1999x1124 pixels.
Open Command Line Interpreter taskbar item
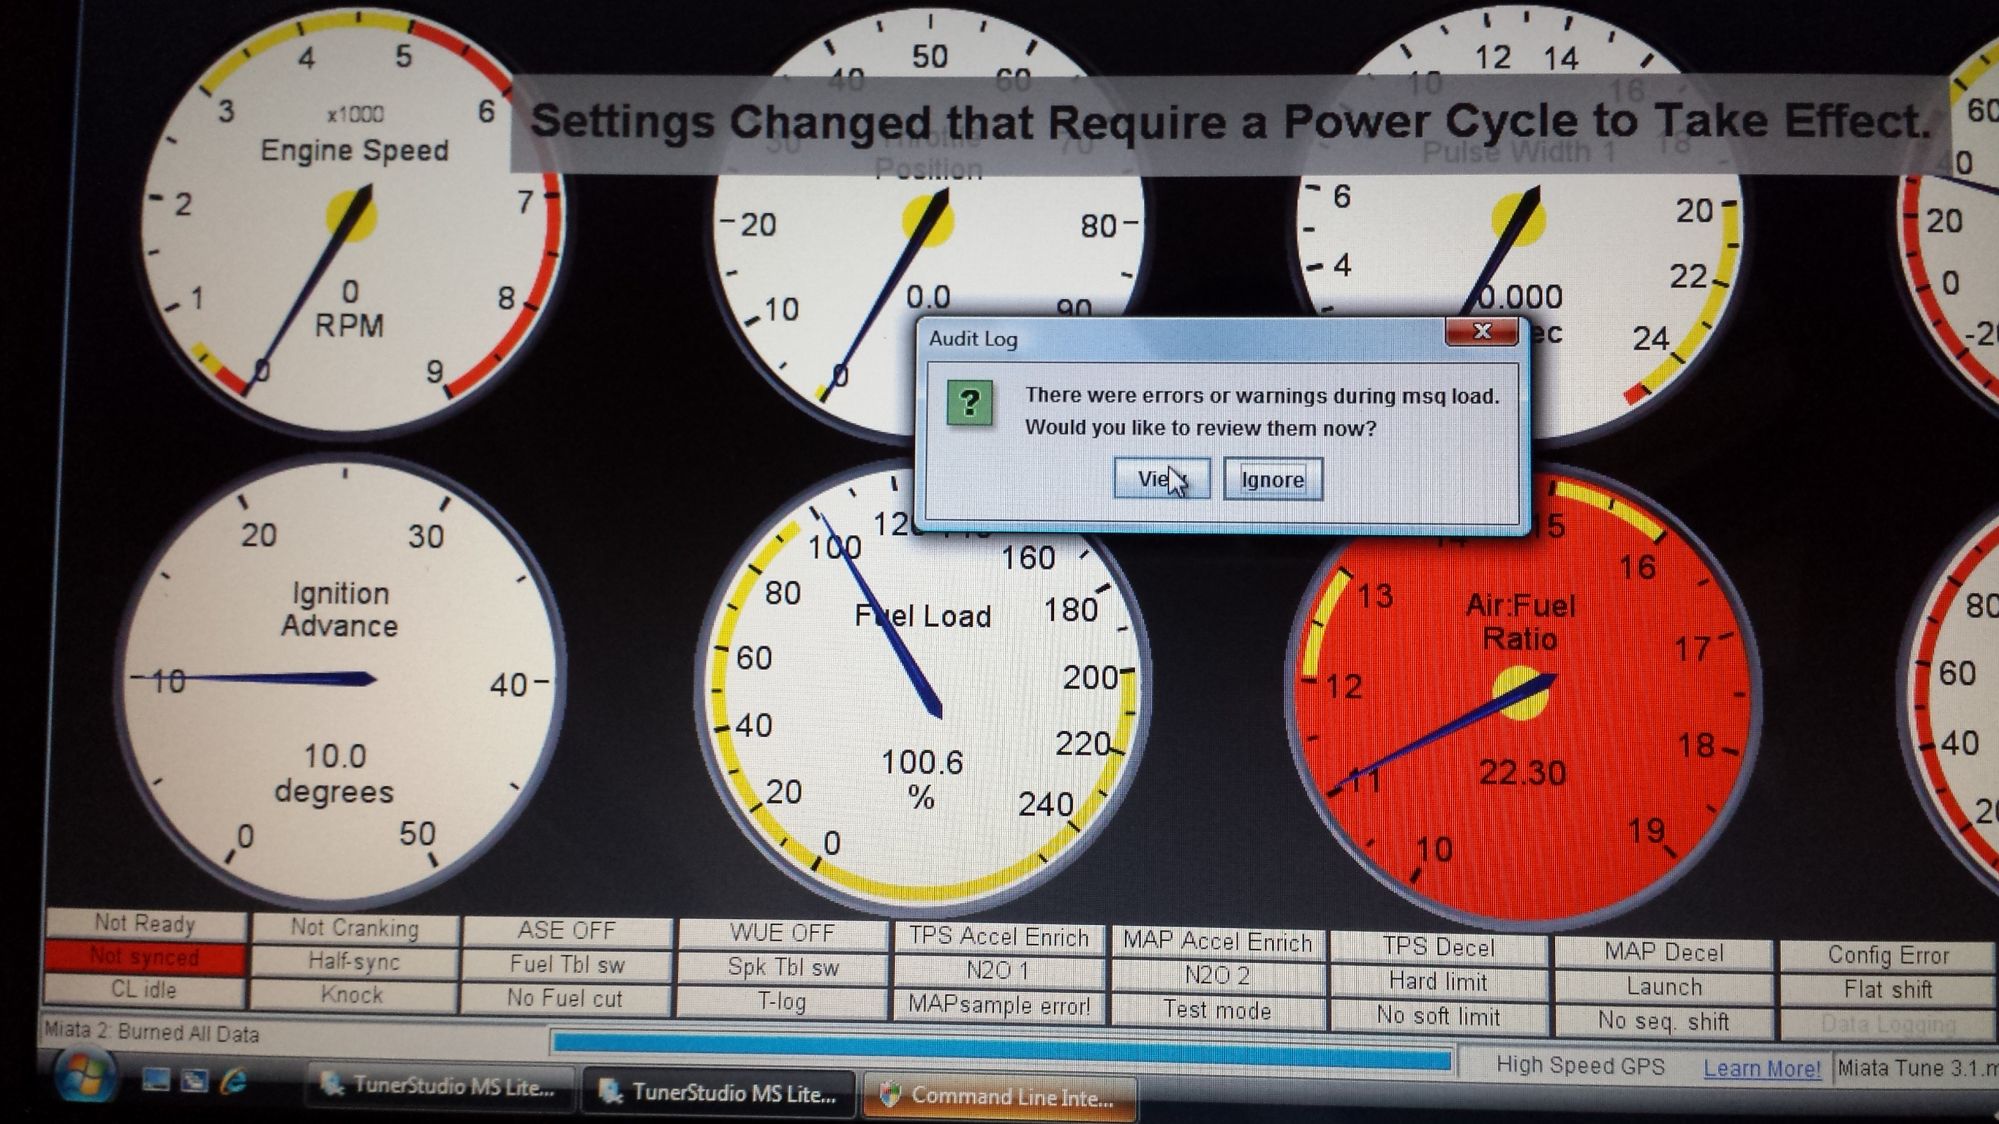pyautogui.click(x=998, y=1098)
